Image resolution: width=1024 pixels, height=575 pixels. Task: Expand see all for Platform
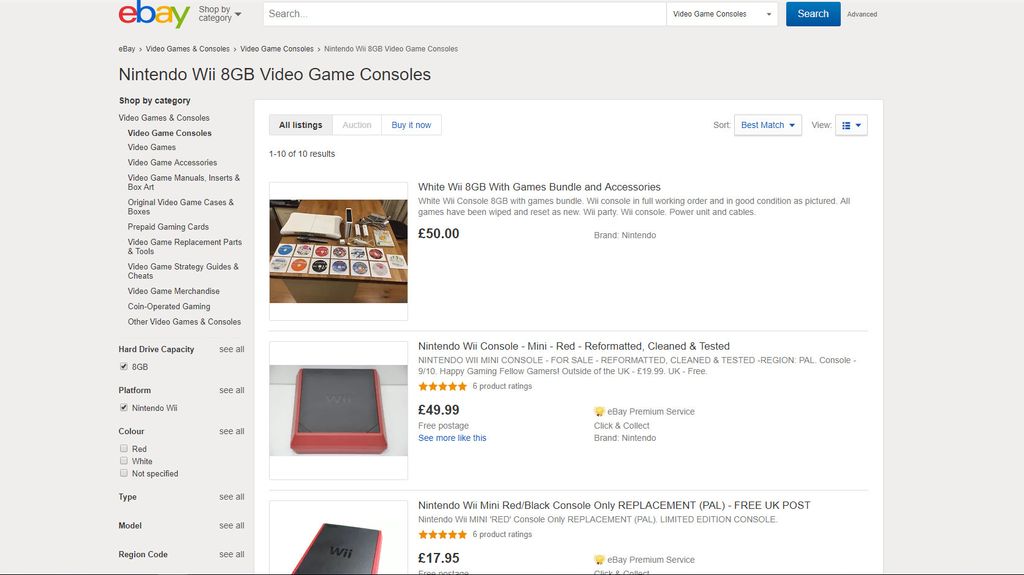pos(232,390)
